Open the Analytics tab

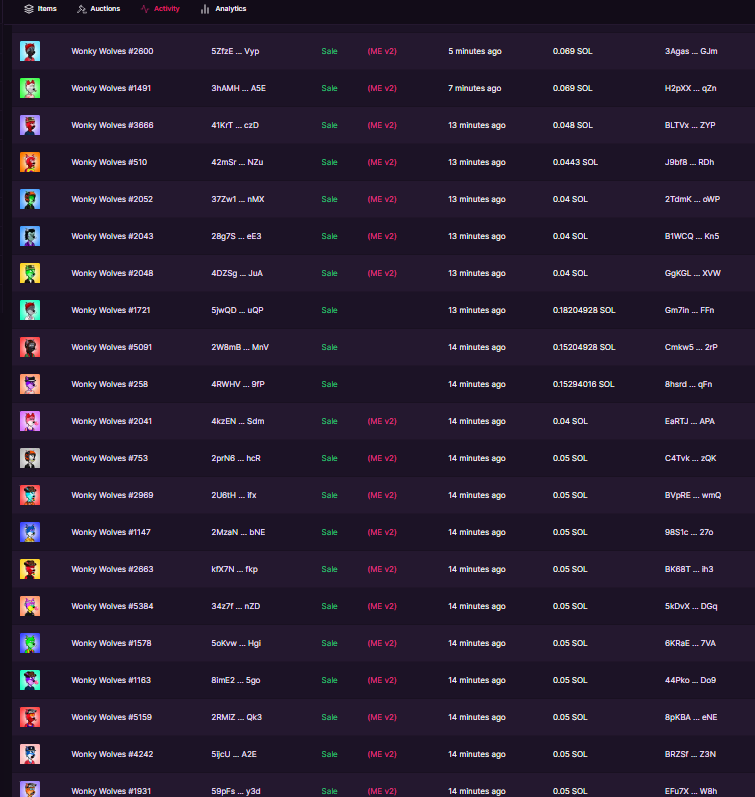[x=224, y=9]
